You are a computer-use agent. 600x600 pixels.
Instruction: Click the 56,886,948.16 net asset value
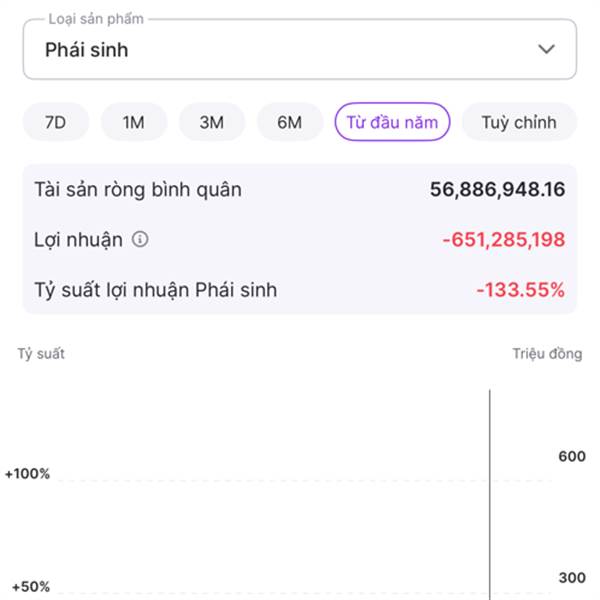click(x=497, y=189)
